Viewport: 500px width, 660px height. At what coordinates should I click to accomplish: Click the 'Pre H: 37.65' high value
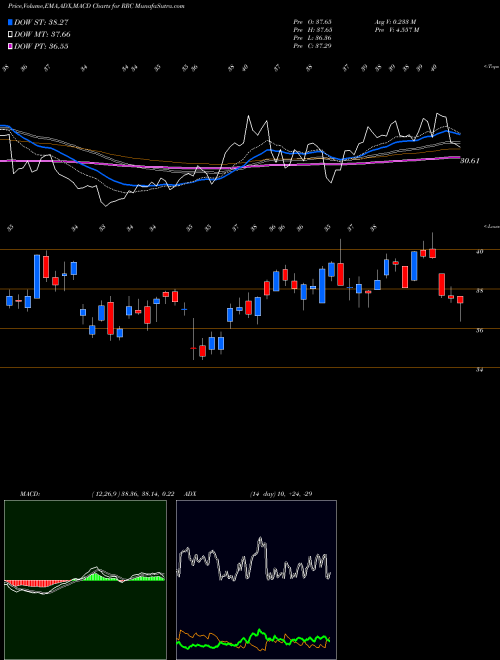pos(313,30)
